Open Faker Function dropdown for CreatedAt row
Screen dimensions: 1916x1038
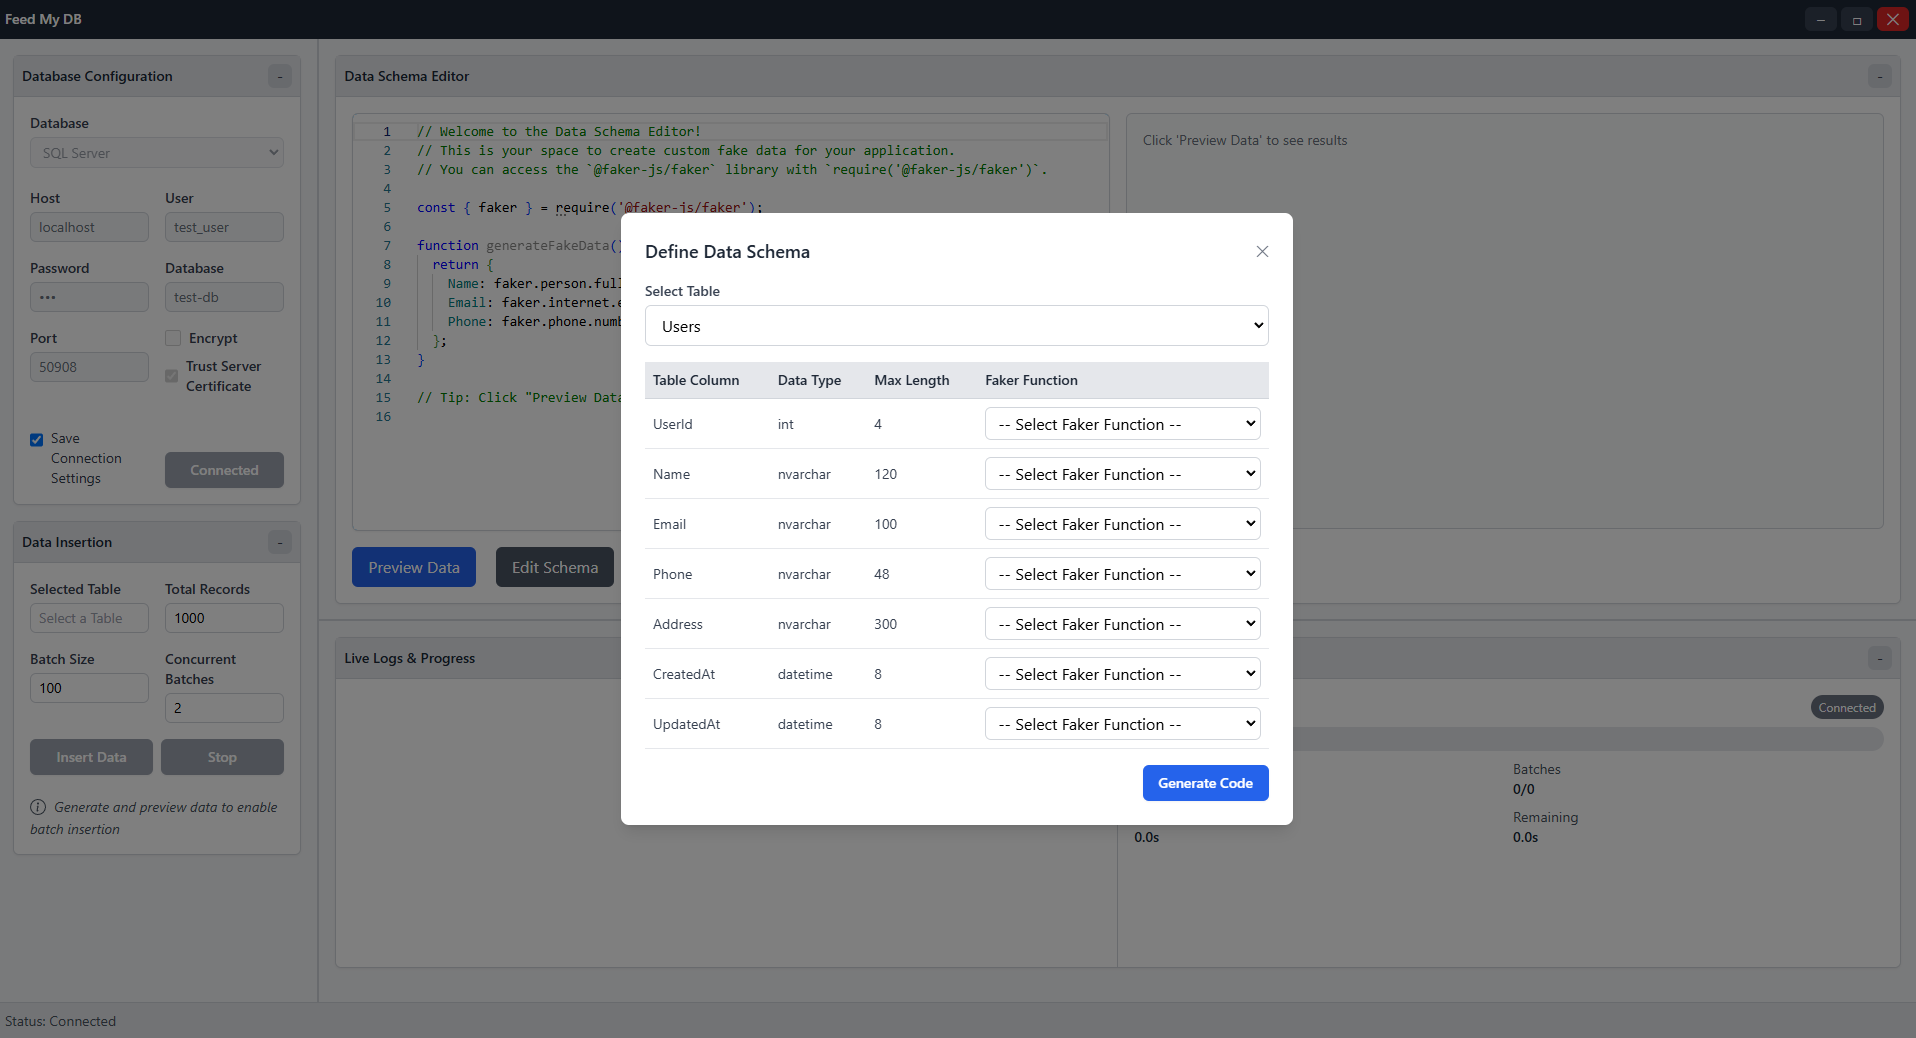[1122, 674]
